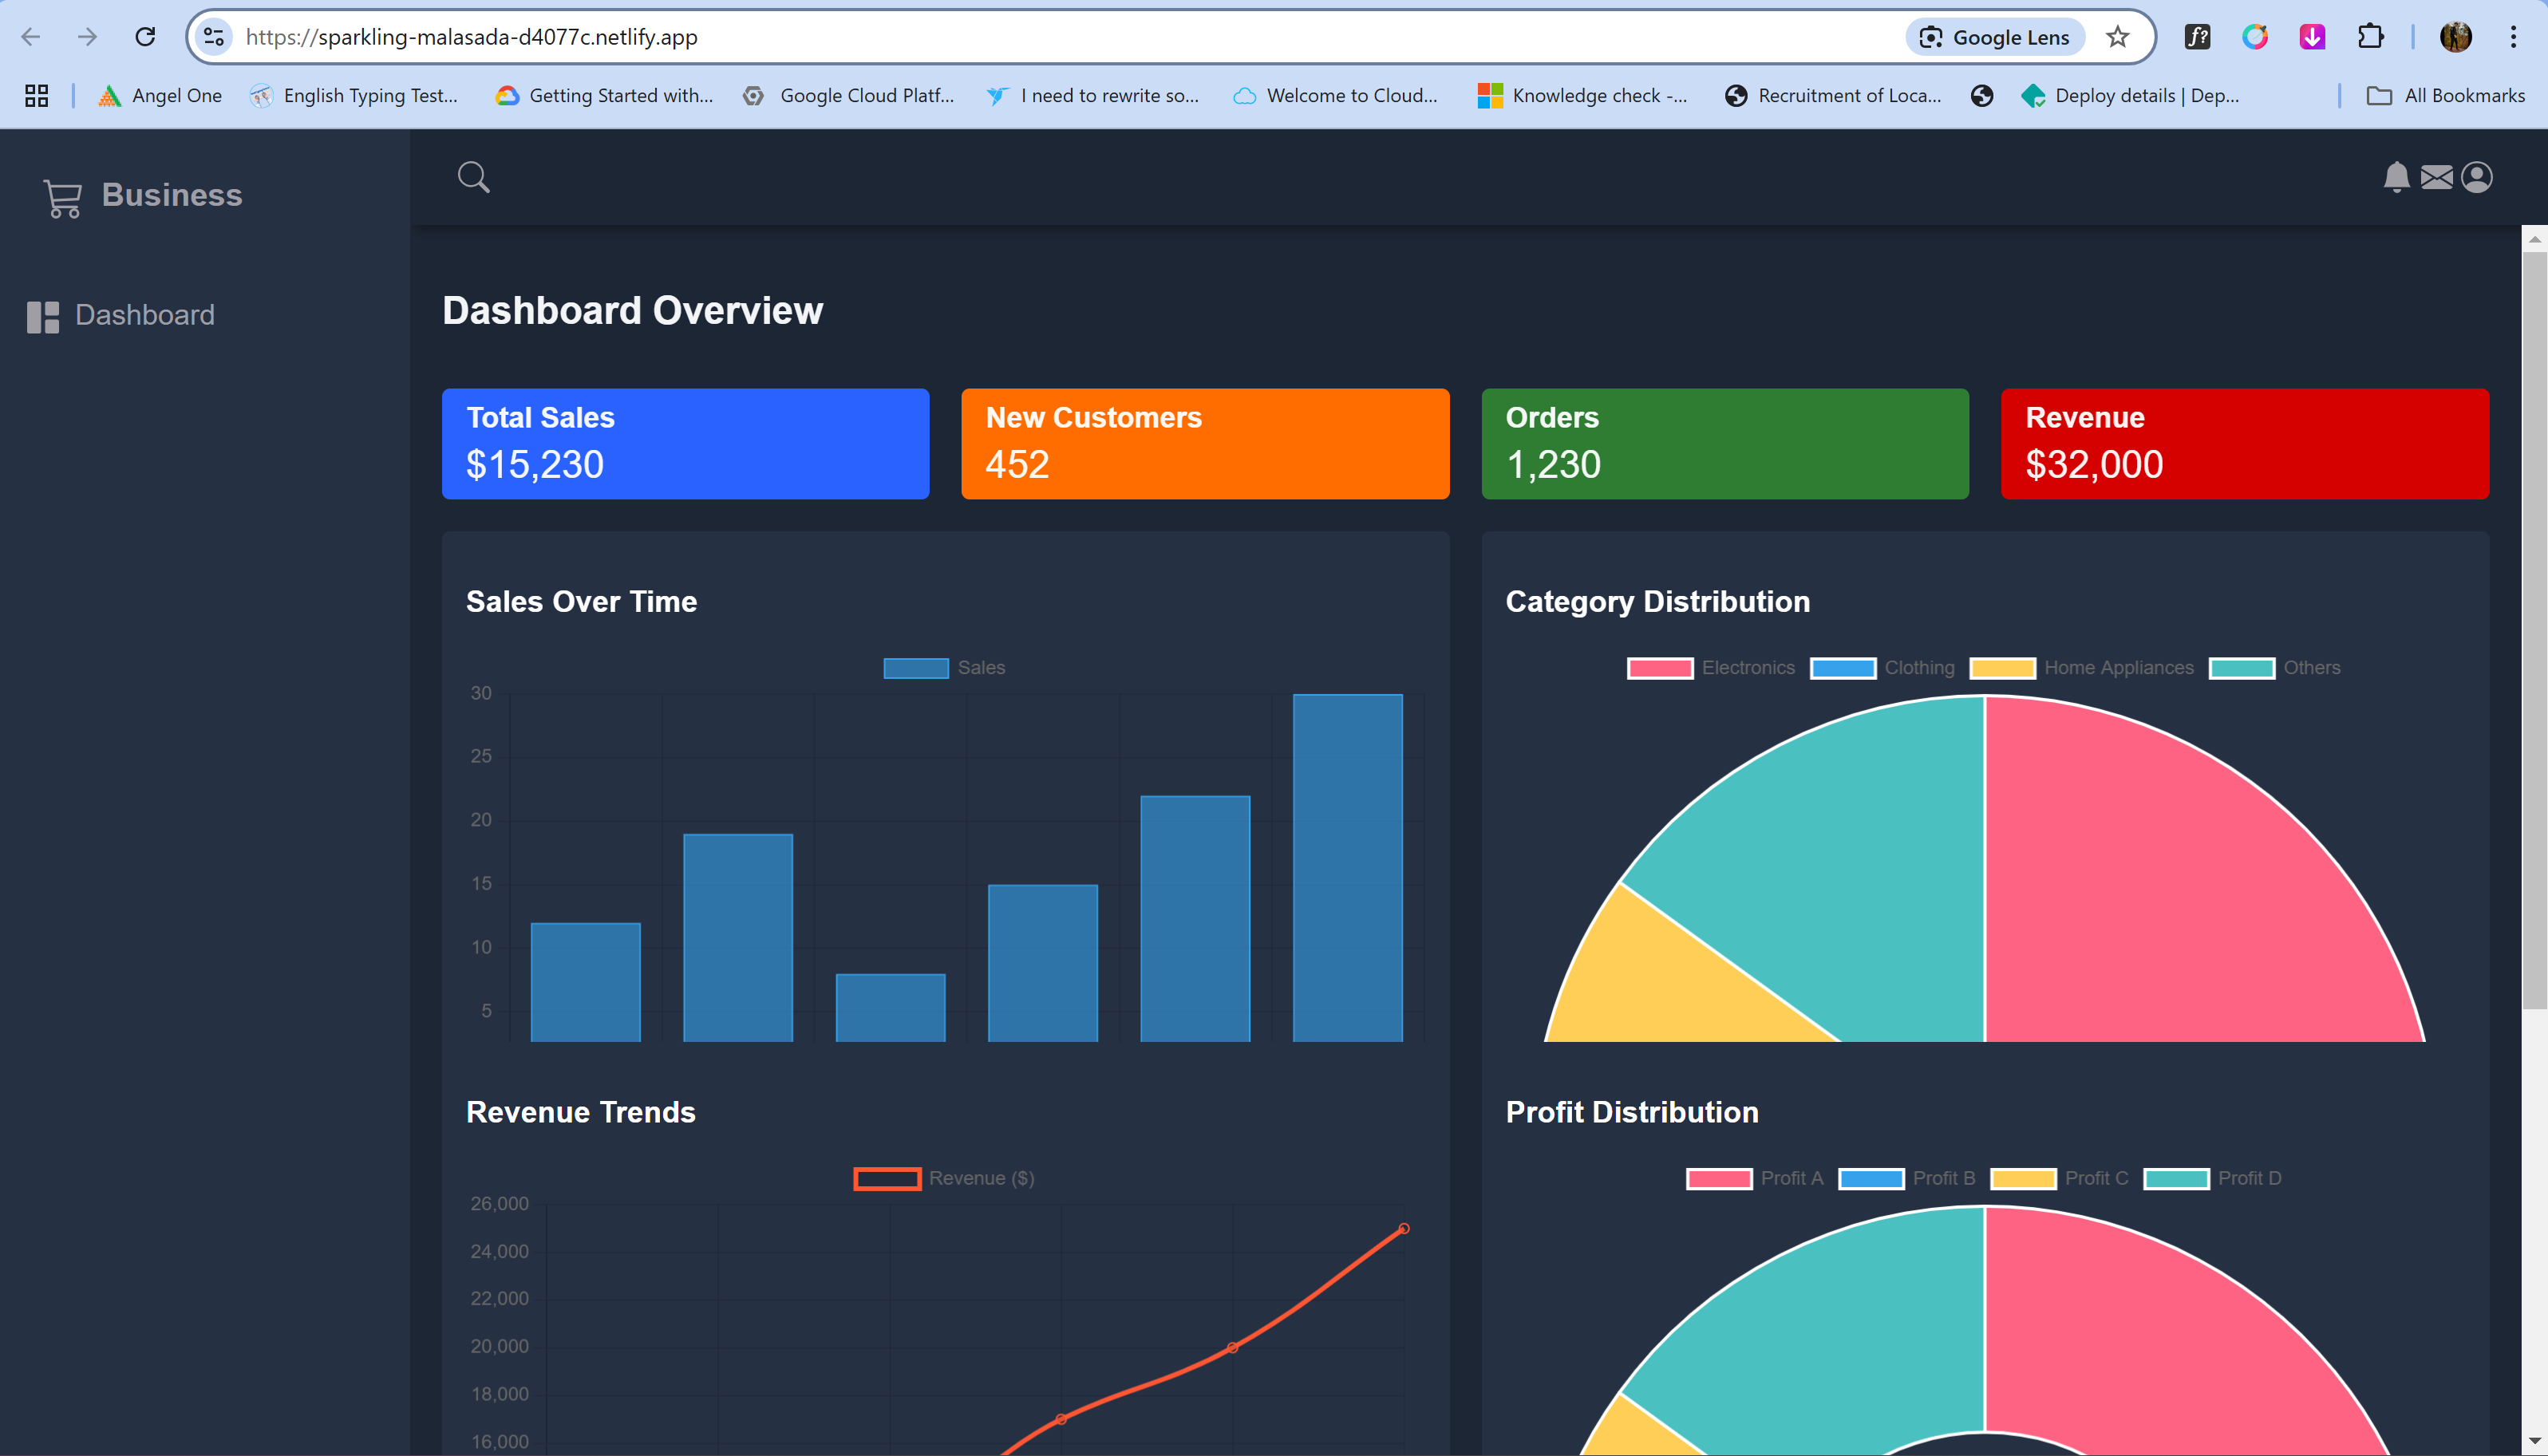Screen dimensions: 2548x1456
Task: Reload the page with refresh icon
Action: (x=145, y=37)
